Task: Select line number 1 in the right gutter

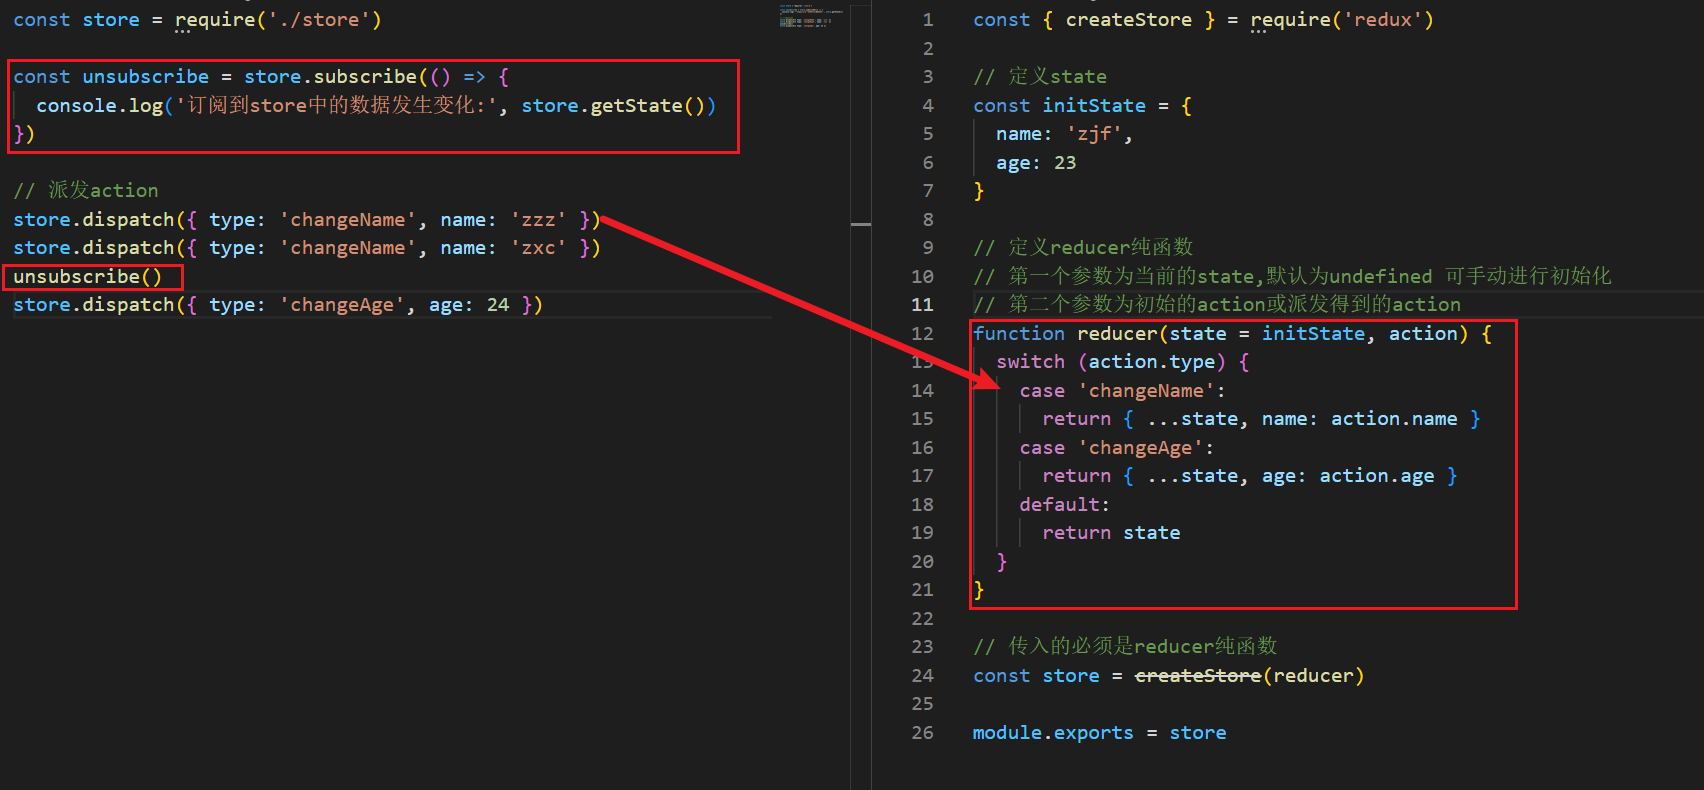Action: 927,20
